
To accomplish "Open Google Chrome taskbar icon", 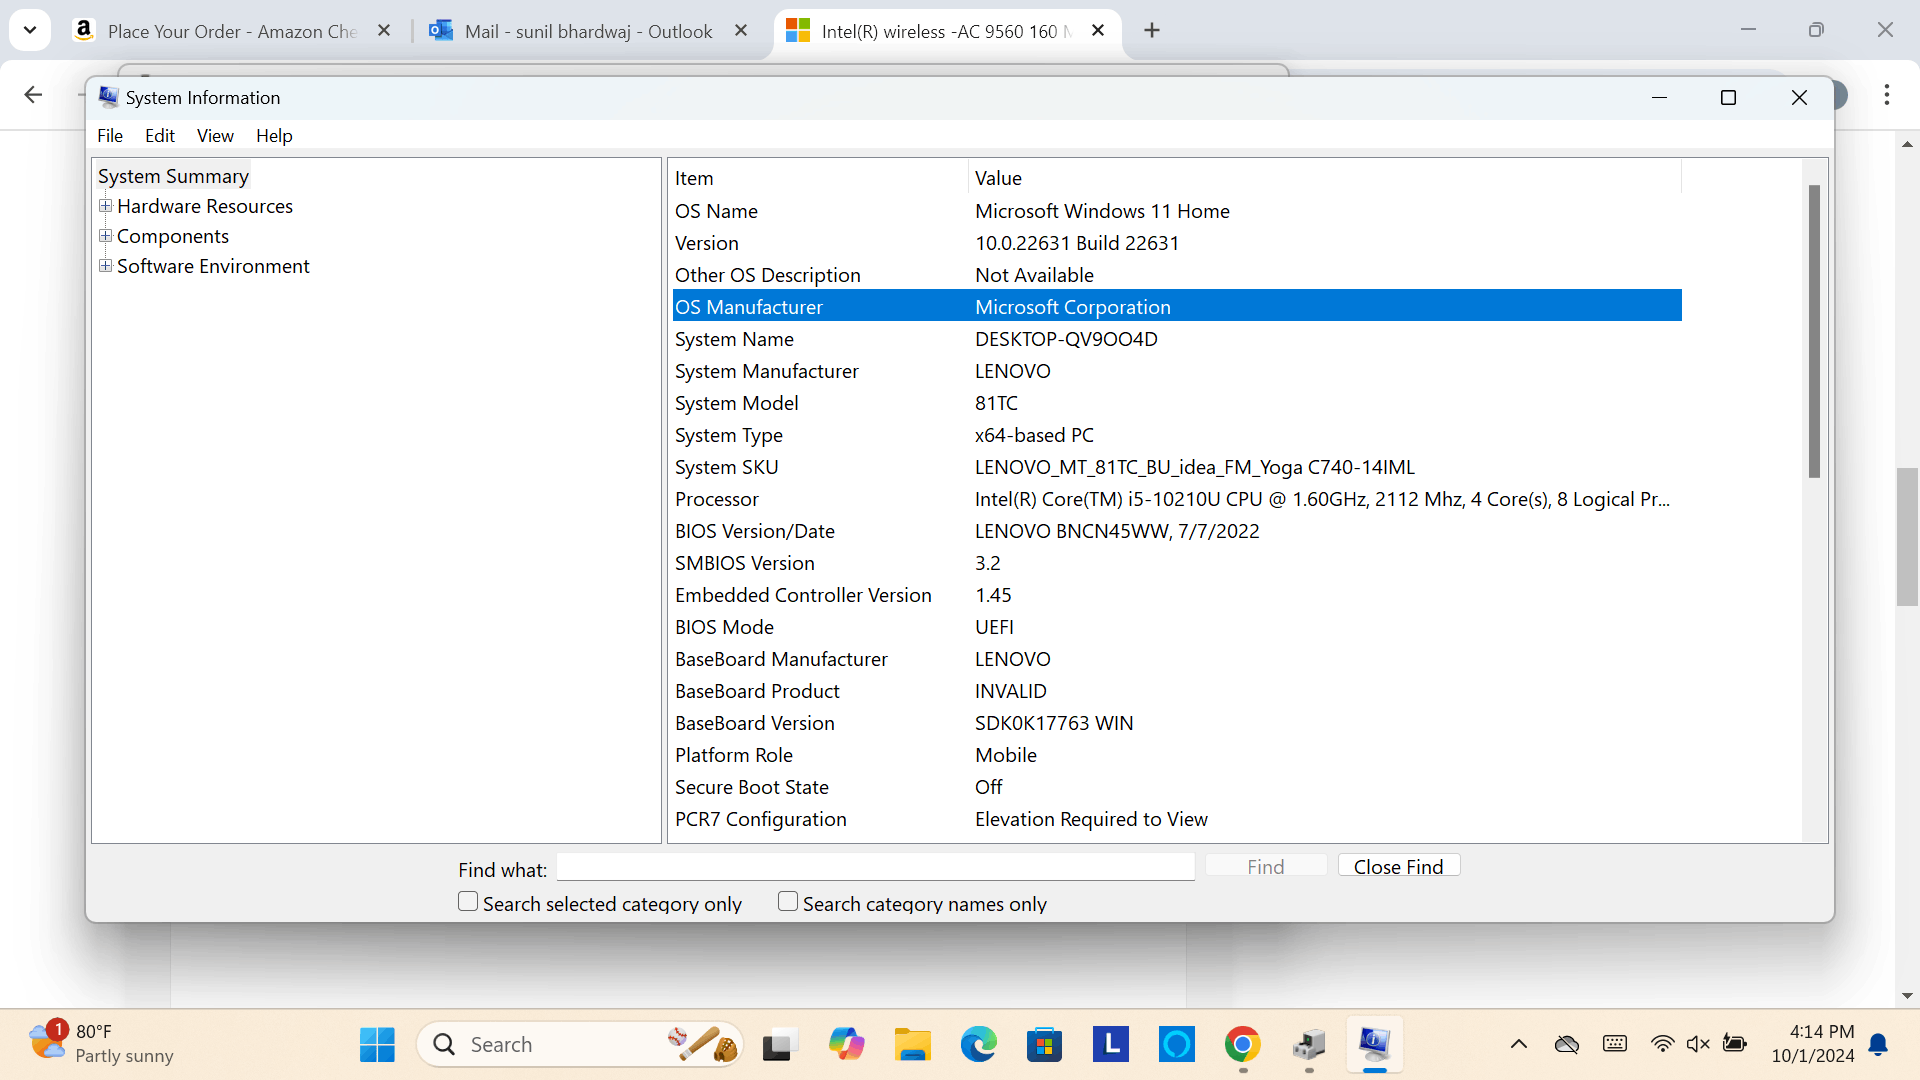I will coord(1242,1045).
